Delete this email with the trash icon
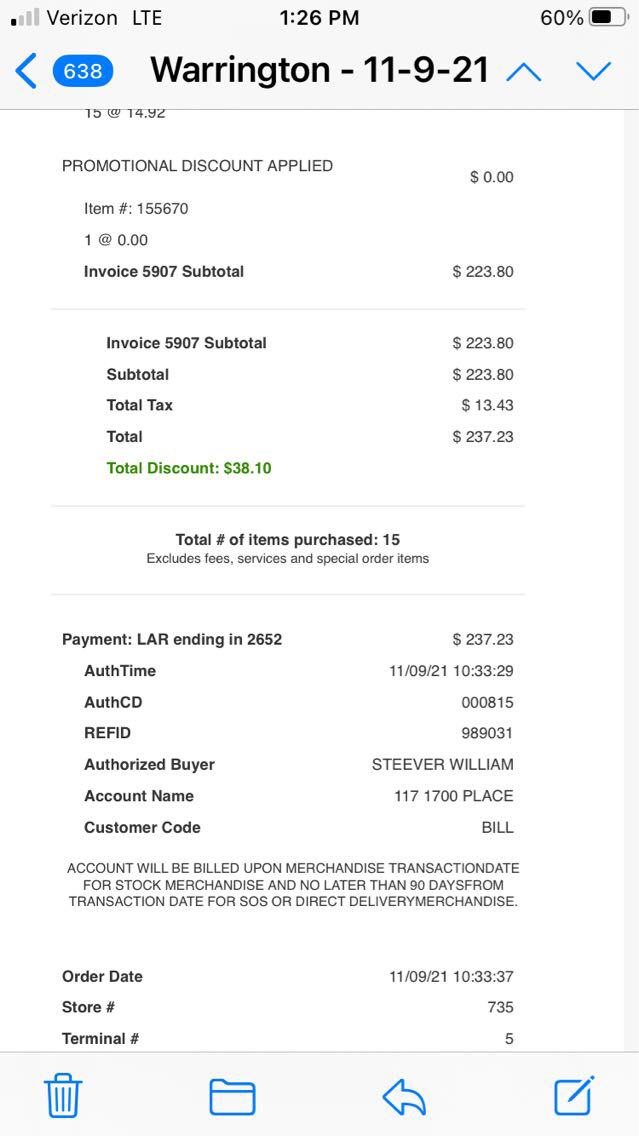This screenshot has width=639, height=1136. [x=64, y=1097]
